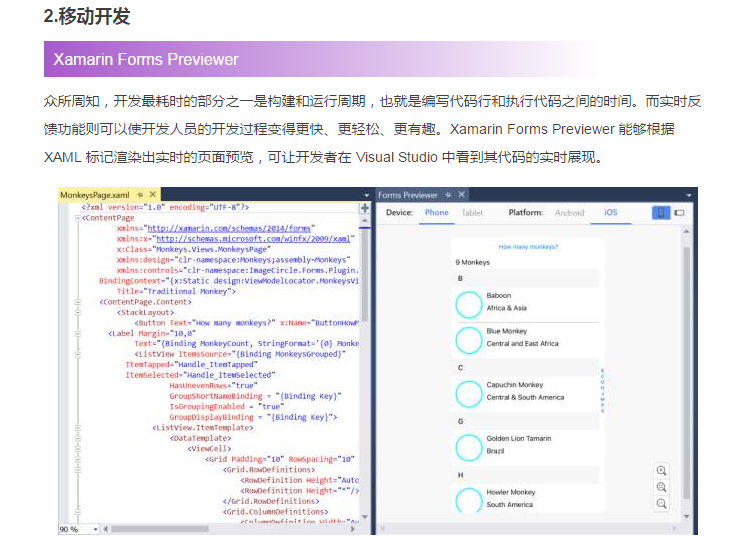Open the xamarin.com schemas 2014 forms link
Image resolution: width=735 pixels, height=542 pixels.
pos(229,228)
